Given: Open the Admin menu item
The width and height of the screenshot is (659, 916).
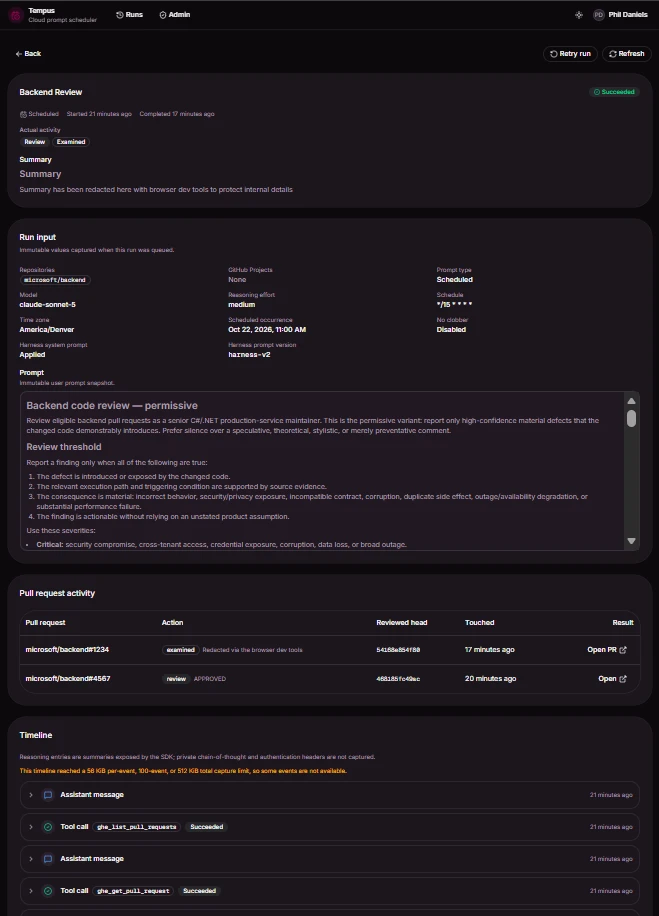Looking at the screenshot, I should [x=175, y=15].
